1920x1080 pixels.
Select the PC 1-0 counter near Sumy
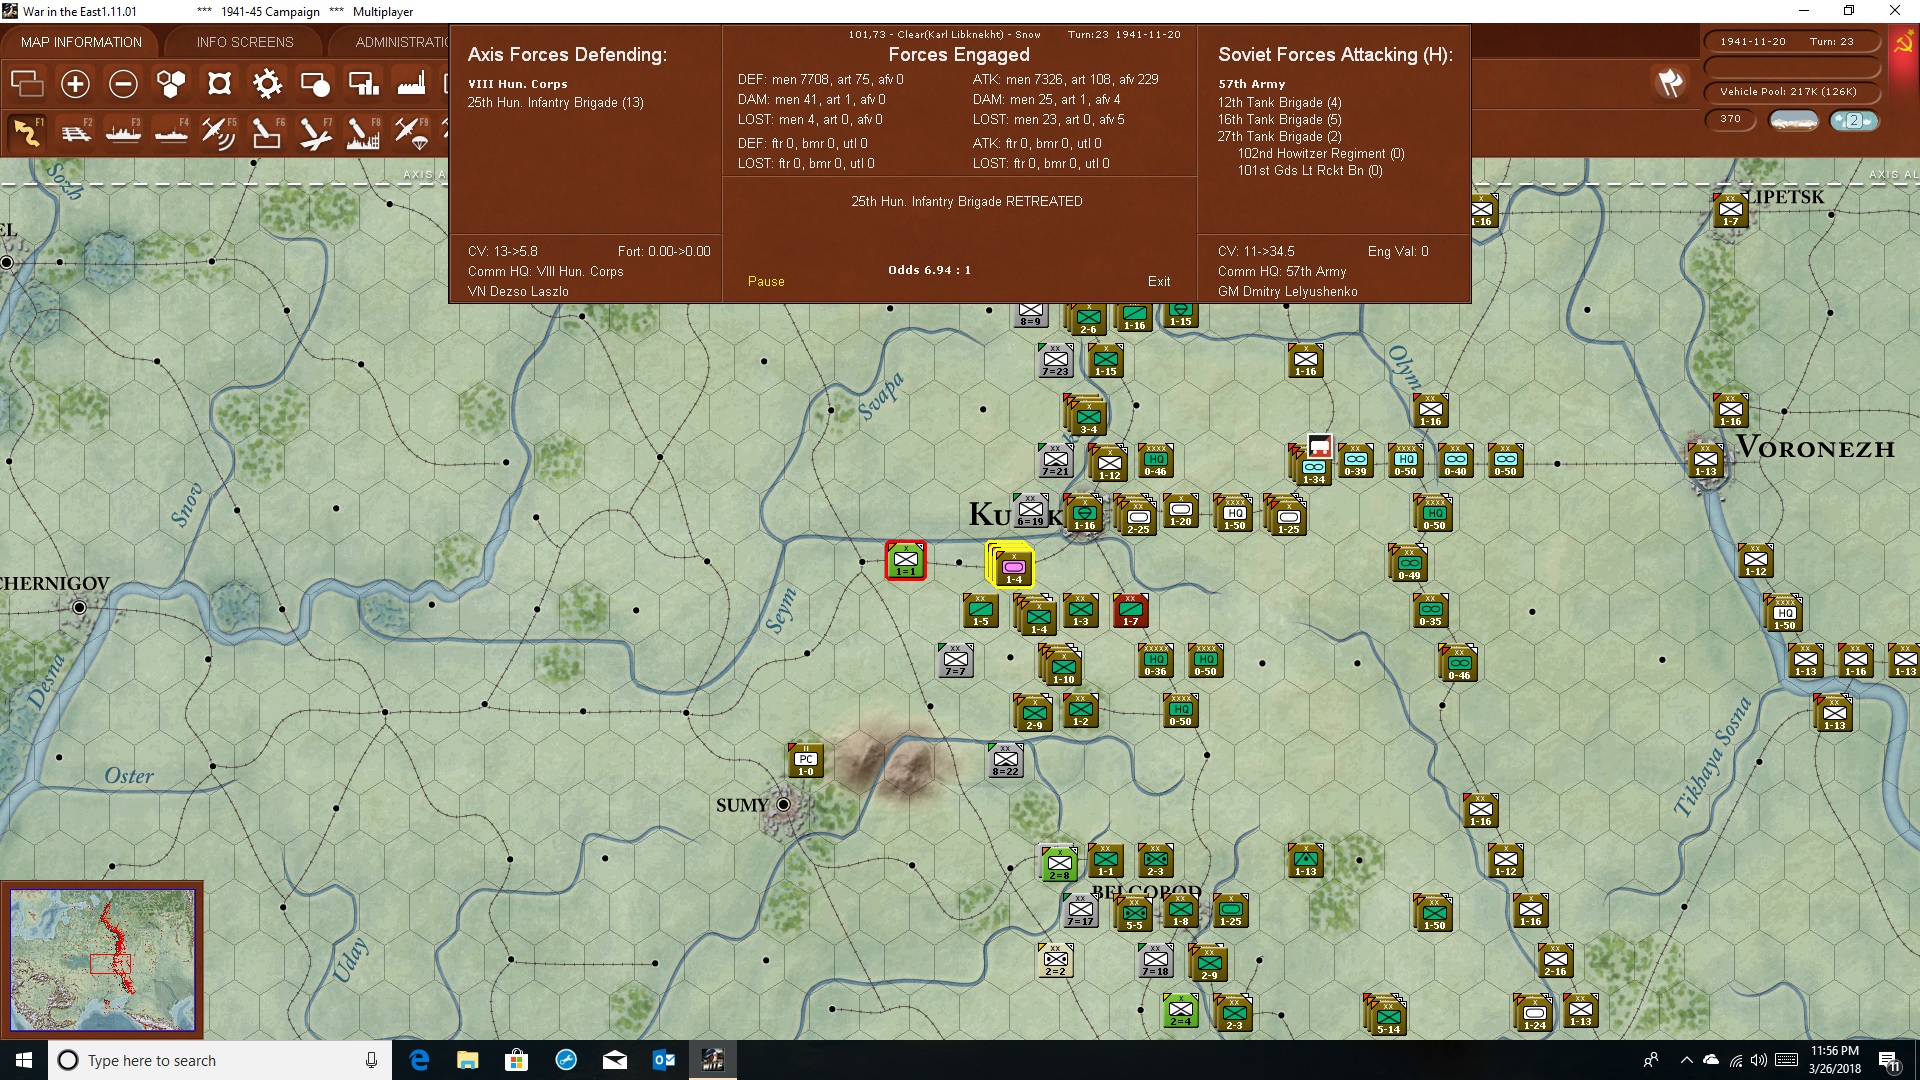click(806, 762)
